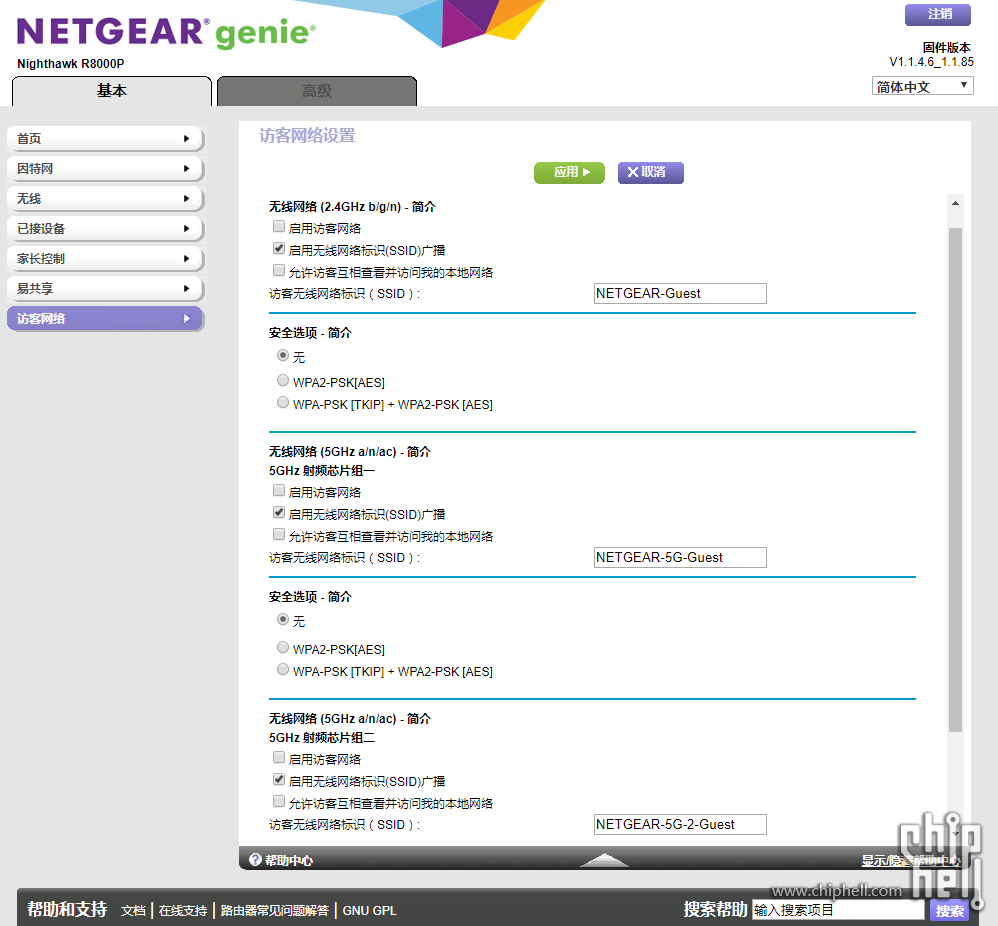
Task: Toggle 允许访客互相查看 for 5GHz 射频芯片组一
Action: point(279,535)
